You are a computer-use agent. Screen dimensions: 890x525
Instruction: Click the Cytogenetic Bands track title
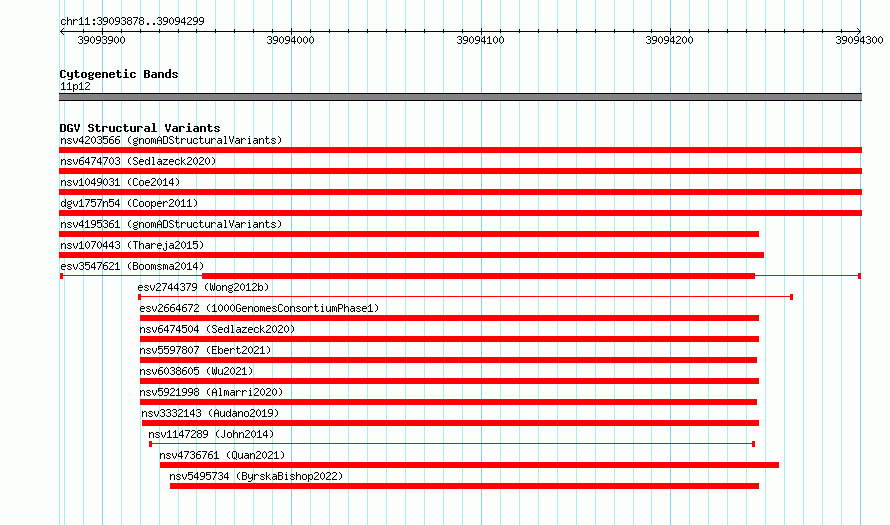point(119,74)
